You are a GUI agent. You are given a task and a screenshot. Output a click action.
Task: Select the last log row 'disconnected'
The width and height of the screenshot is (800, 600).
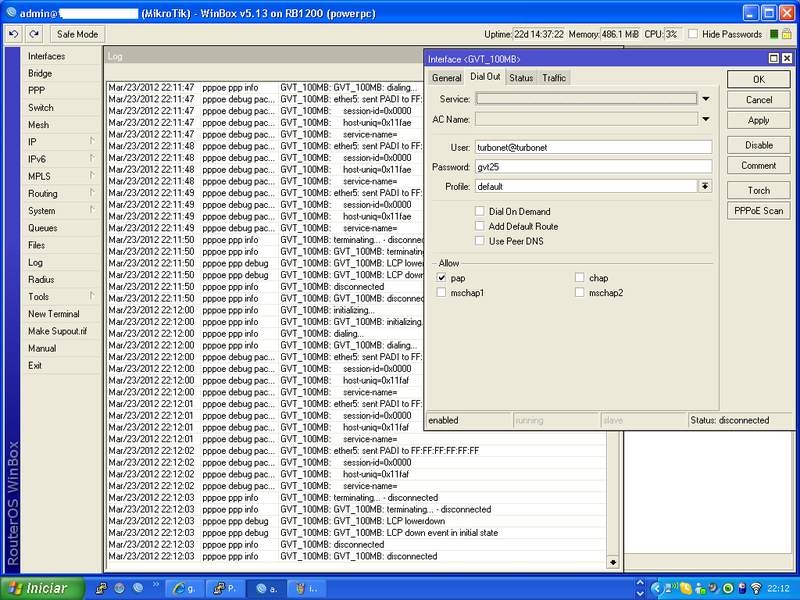[356, 556]
